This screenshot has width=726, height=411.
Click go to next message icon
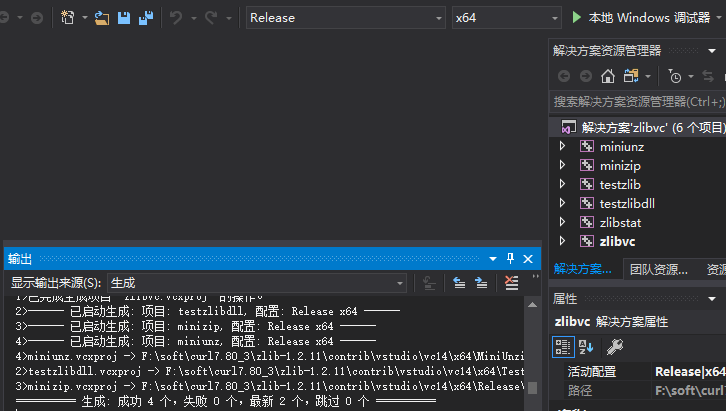[x=481, y=283]
